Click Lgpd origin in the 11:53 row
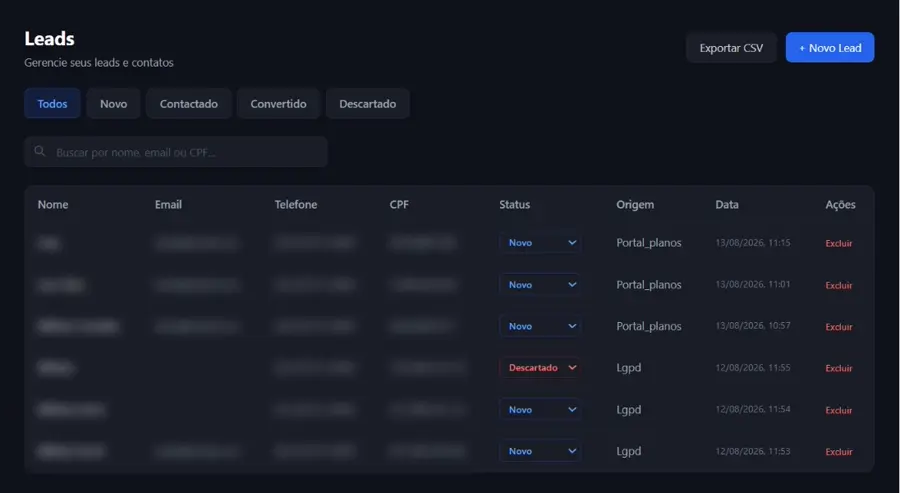Screen dimensions: 900x493 pyautogui.click(x=629, y=451)
